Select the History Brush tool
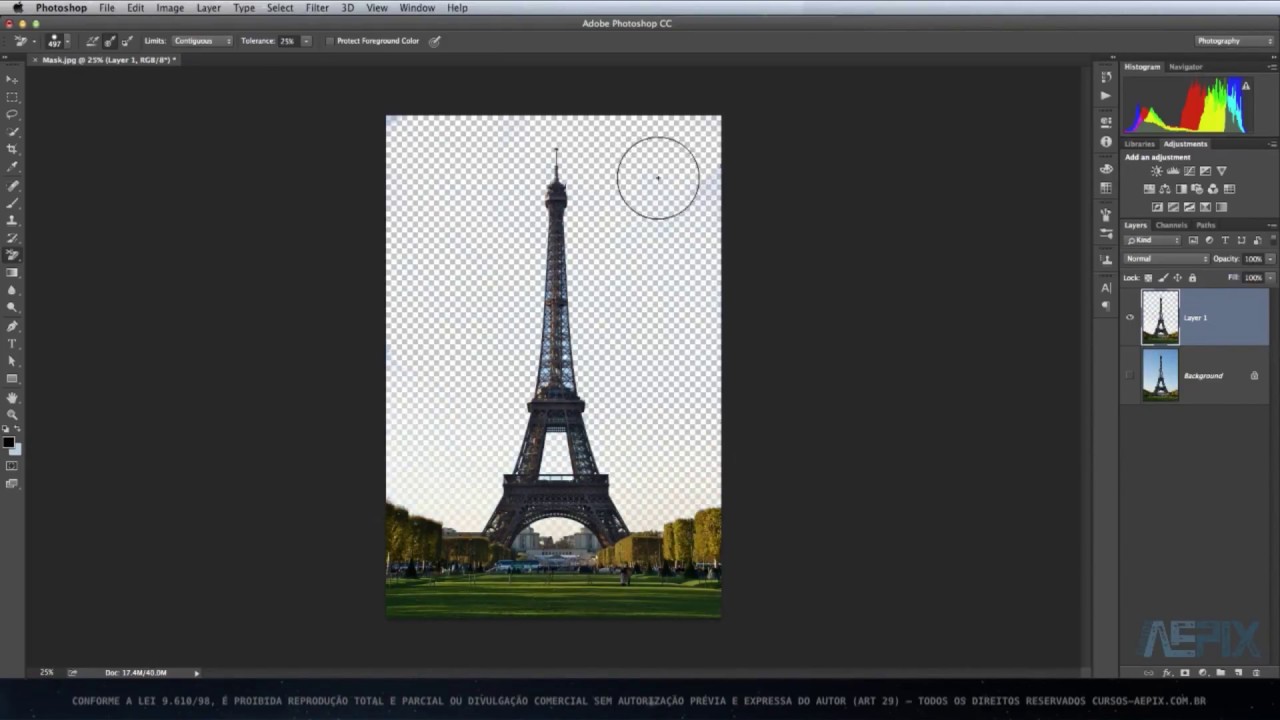This screenshot has width=1280, height=720. pos(12,238)
